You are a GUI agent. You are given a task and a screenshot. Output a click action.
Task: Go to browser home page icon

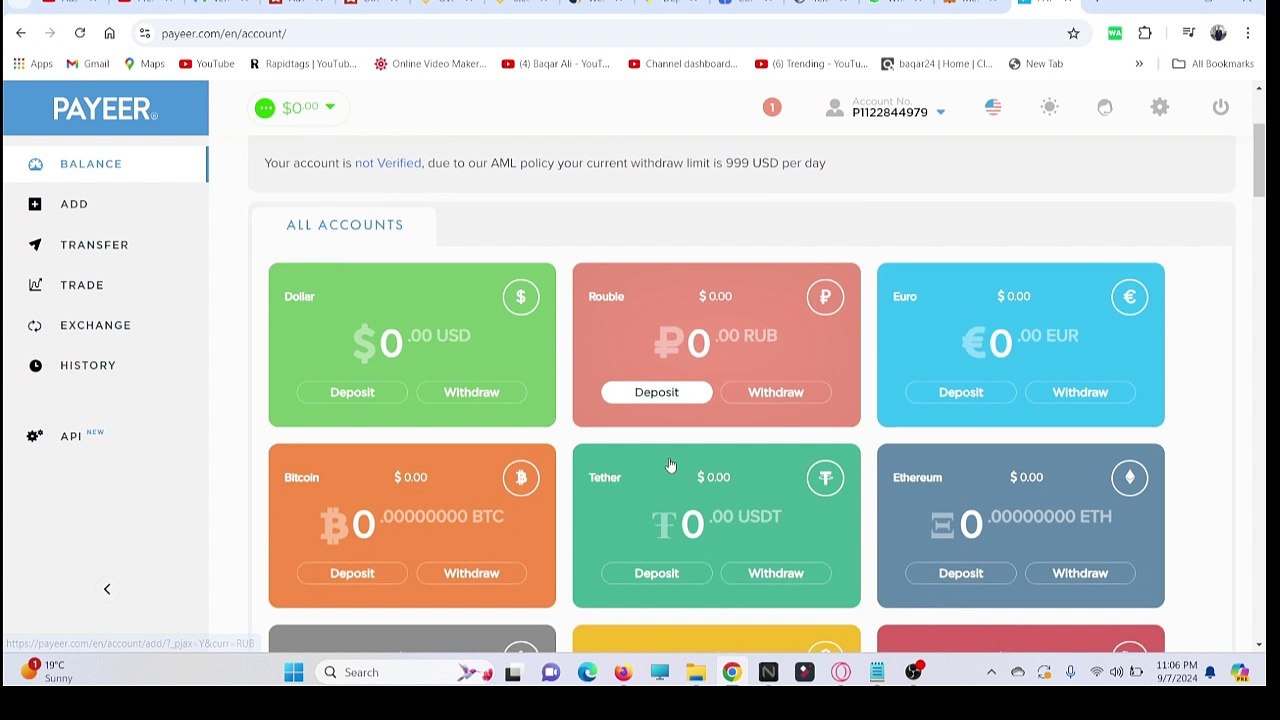pyautogui.click(x=110, y=33)
